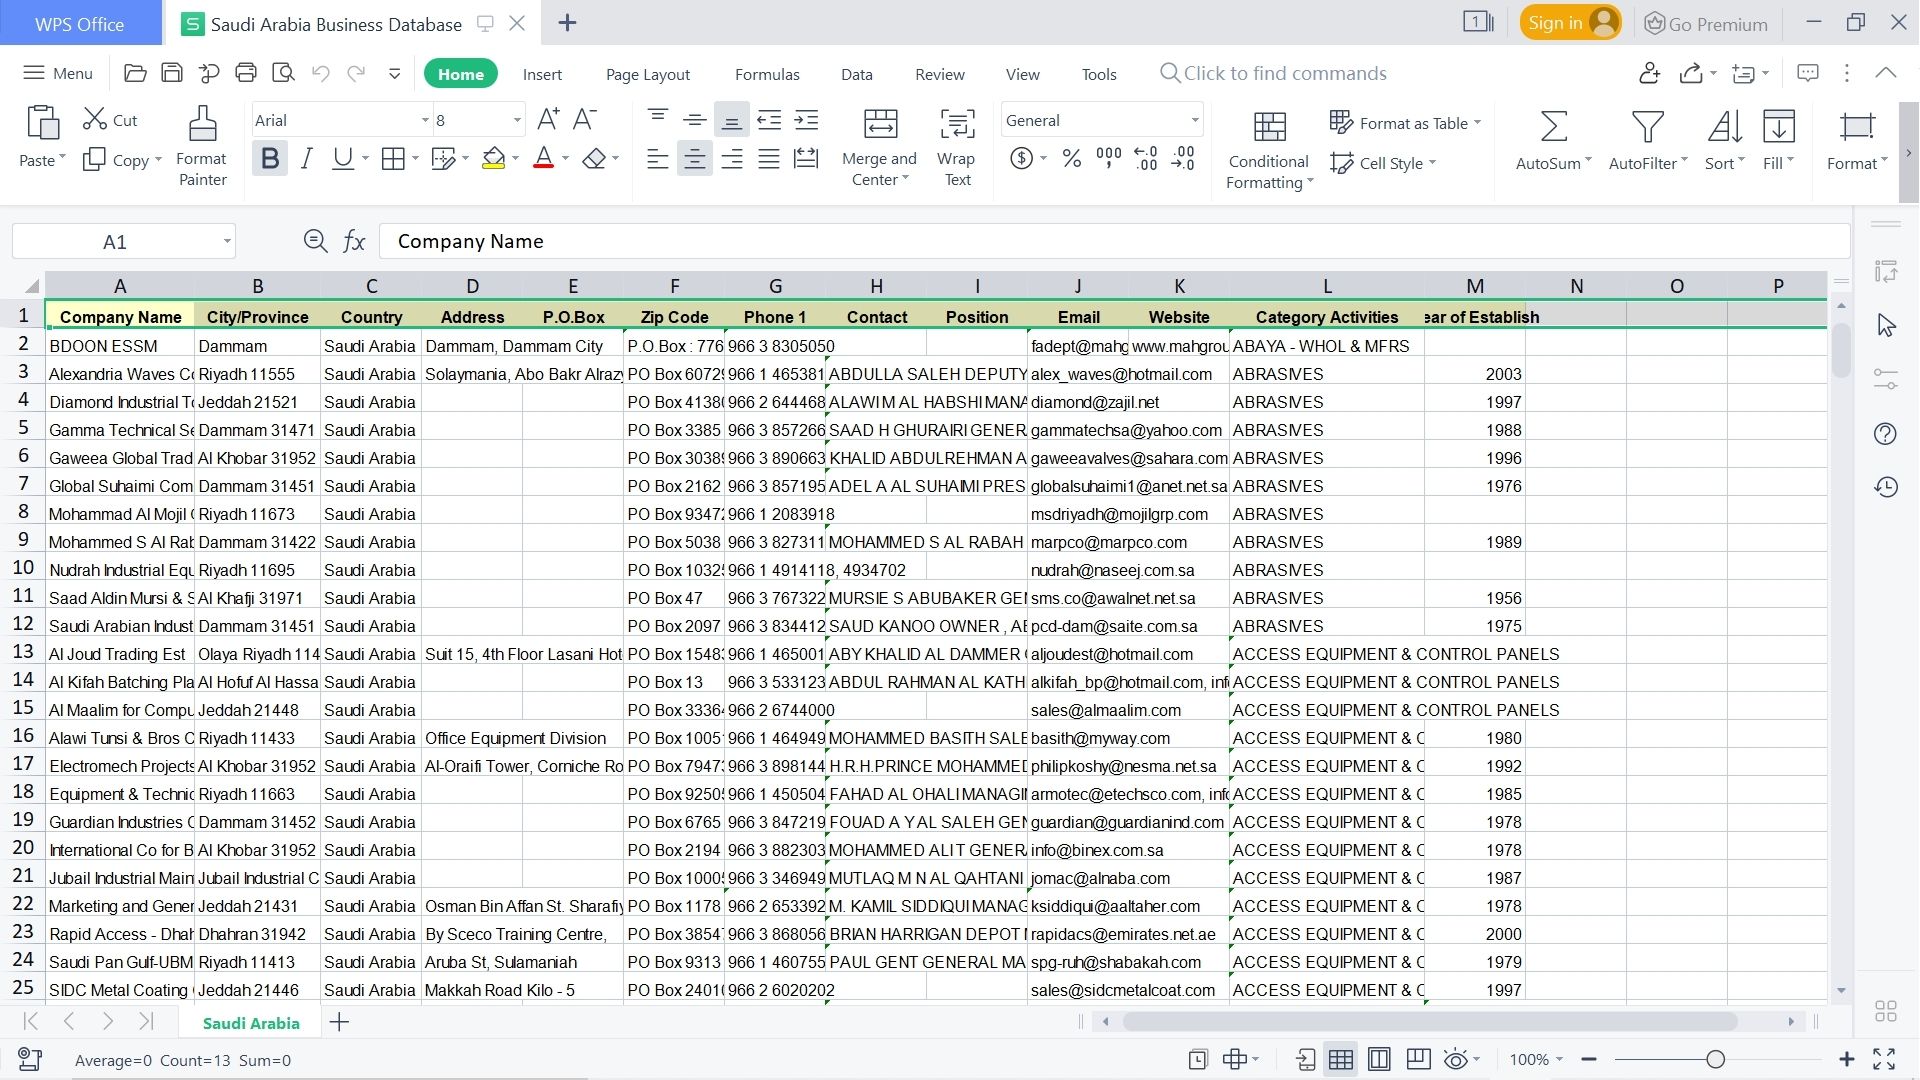This screenshot has height=1080, width=1920.
Task: Click the Sign in button
Action: click(1570, 22)
